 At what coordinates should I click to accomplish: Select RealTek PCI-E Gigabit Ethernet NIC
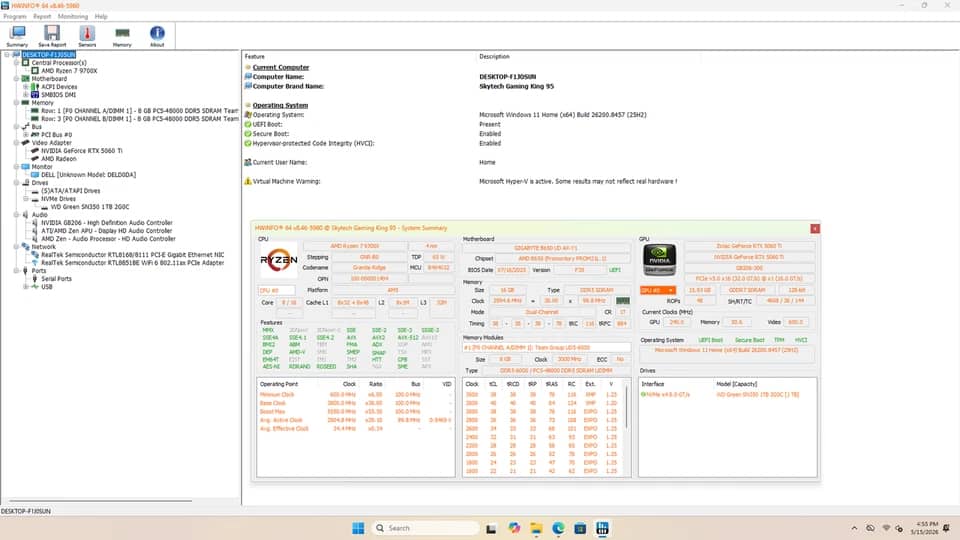point(132,254)
